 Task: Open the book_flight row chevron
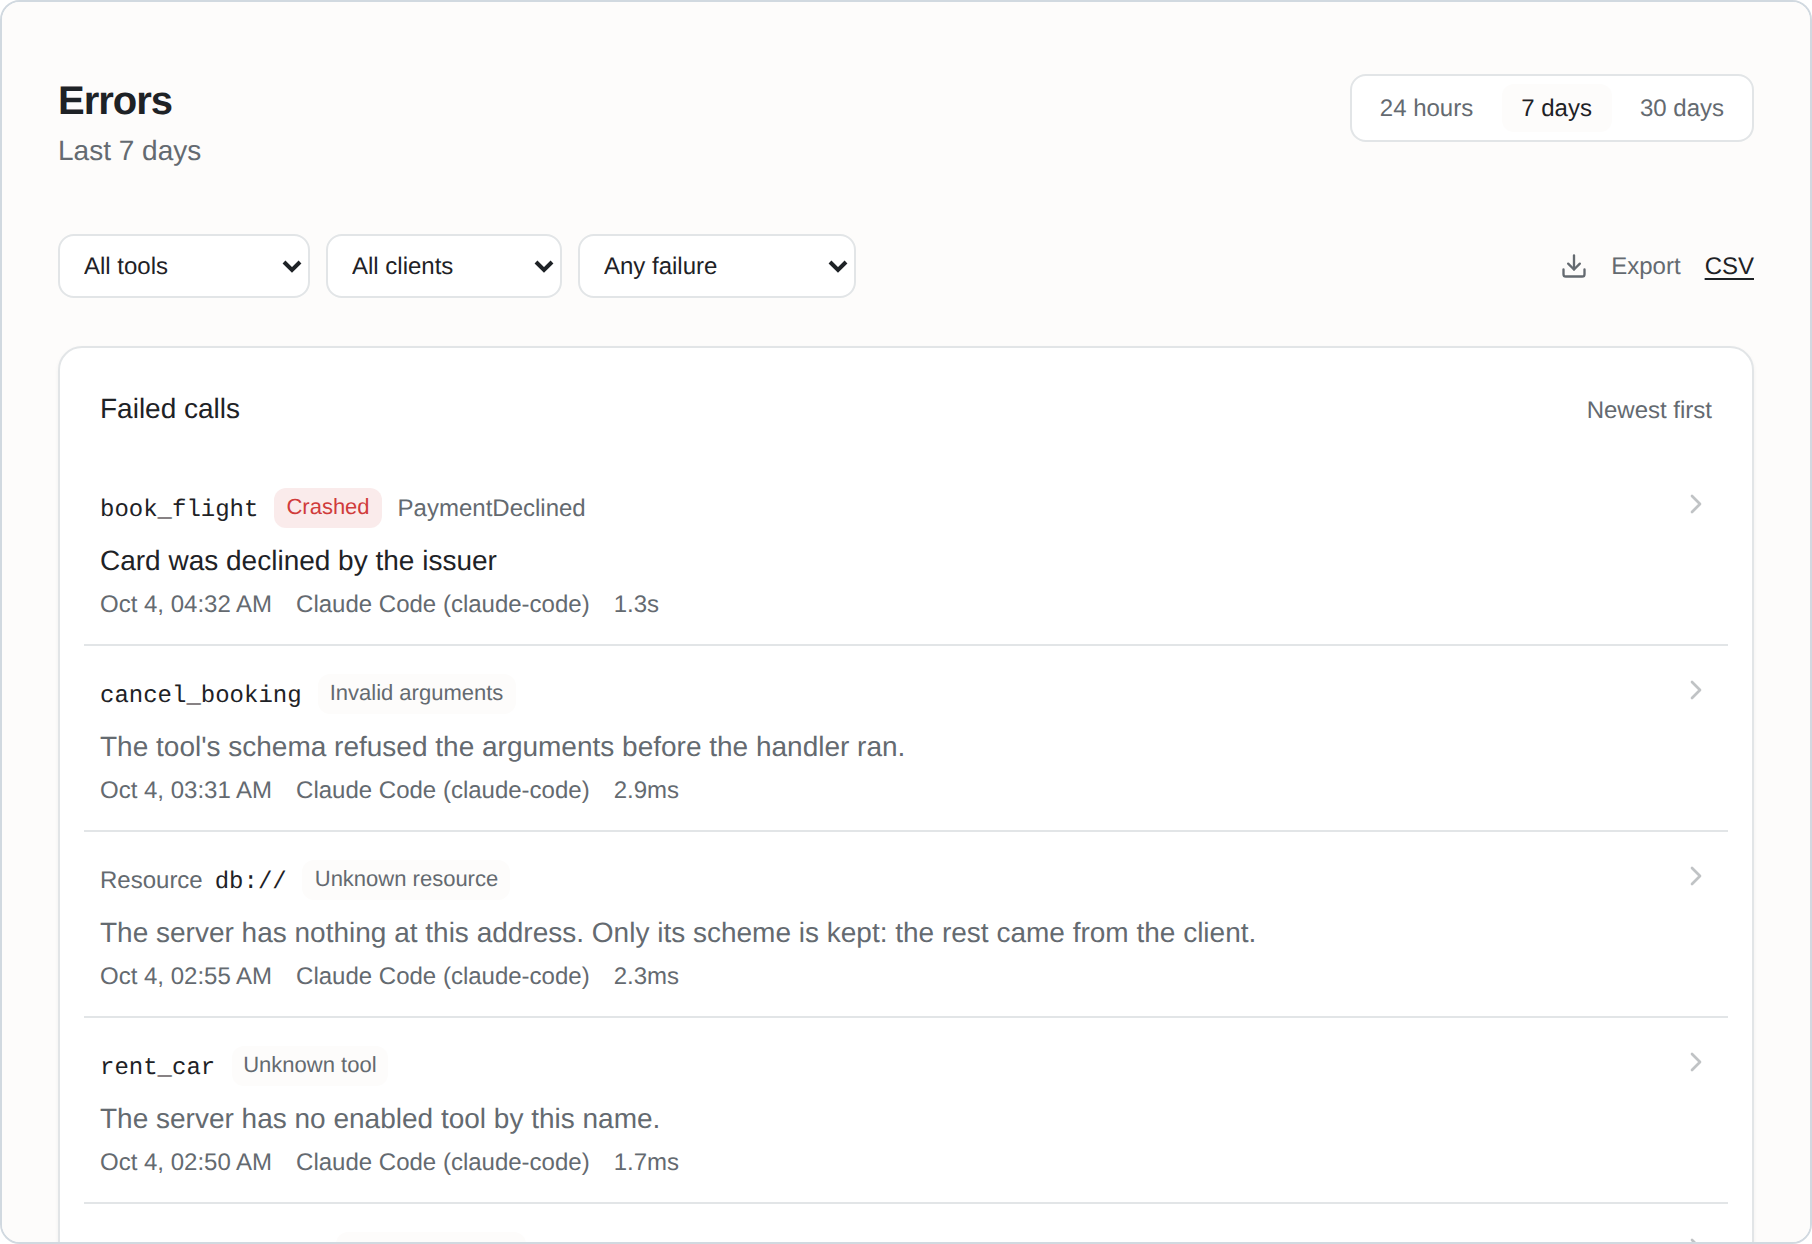(1695, 504)
